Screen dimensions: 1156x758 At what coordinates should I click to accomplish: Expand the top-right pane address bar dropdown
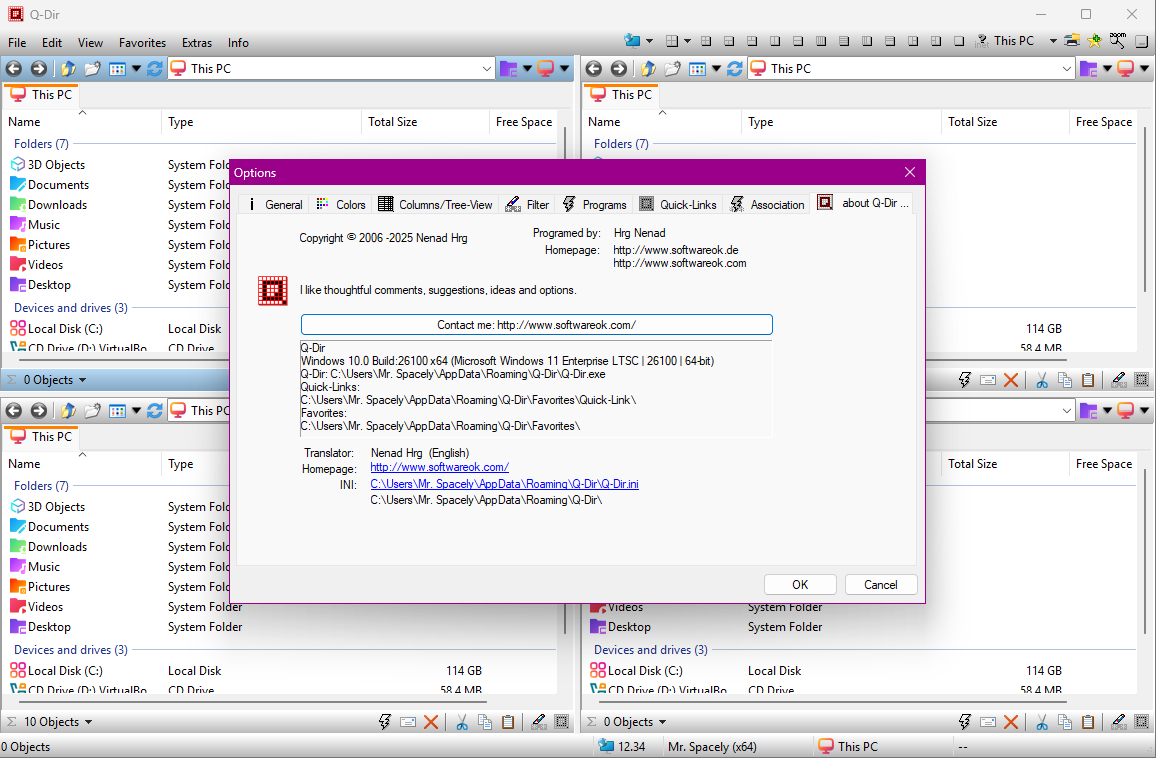click(x=1067, y=69)
